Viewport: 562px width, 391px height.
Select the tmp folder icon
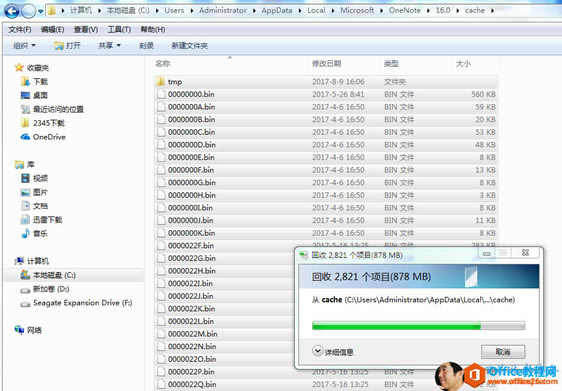[161, 82]
